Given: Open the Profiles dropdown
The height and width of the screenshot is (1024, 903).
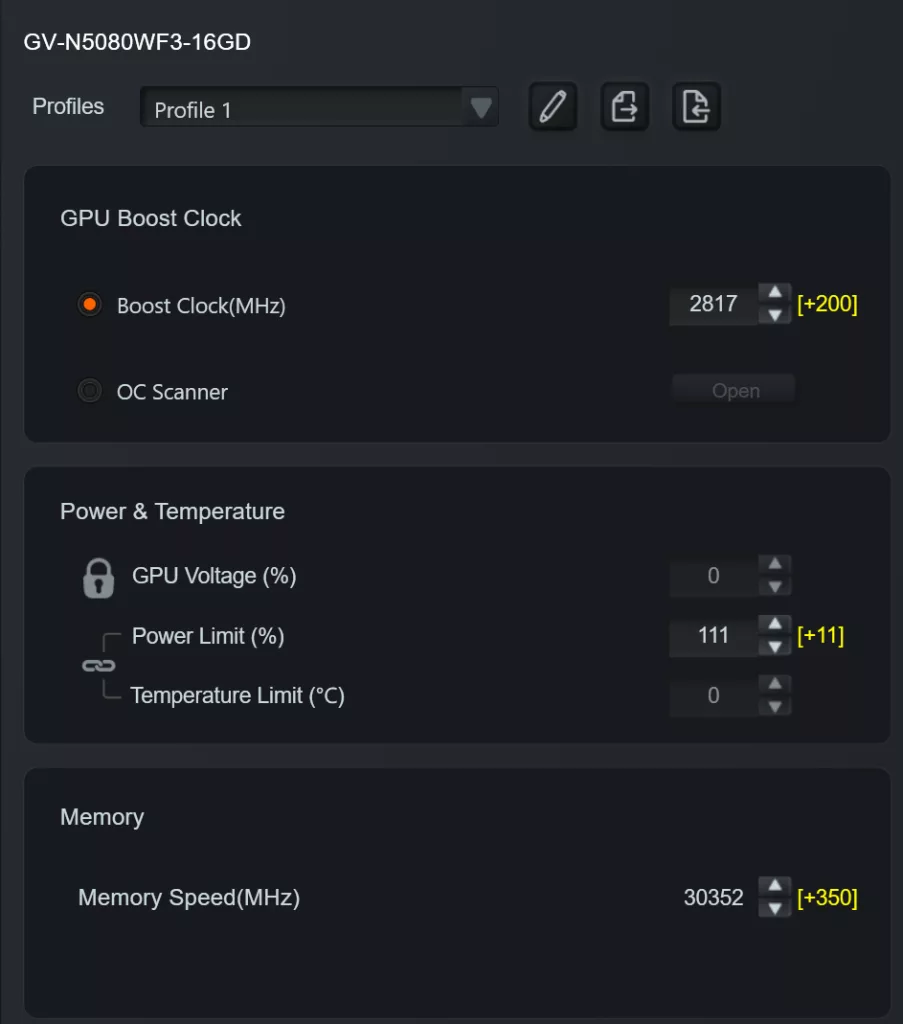Looking at the screenshot, I should [x=482, y=108].
